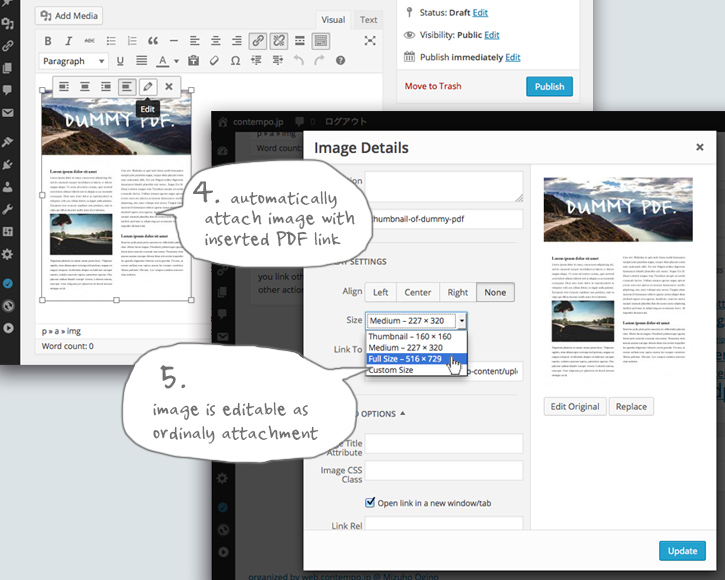Image resolution: width=725 pixels, height=580 pixels.
Task: Align inserted image right via image toolbar
Action: tap(106, 86)
